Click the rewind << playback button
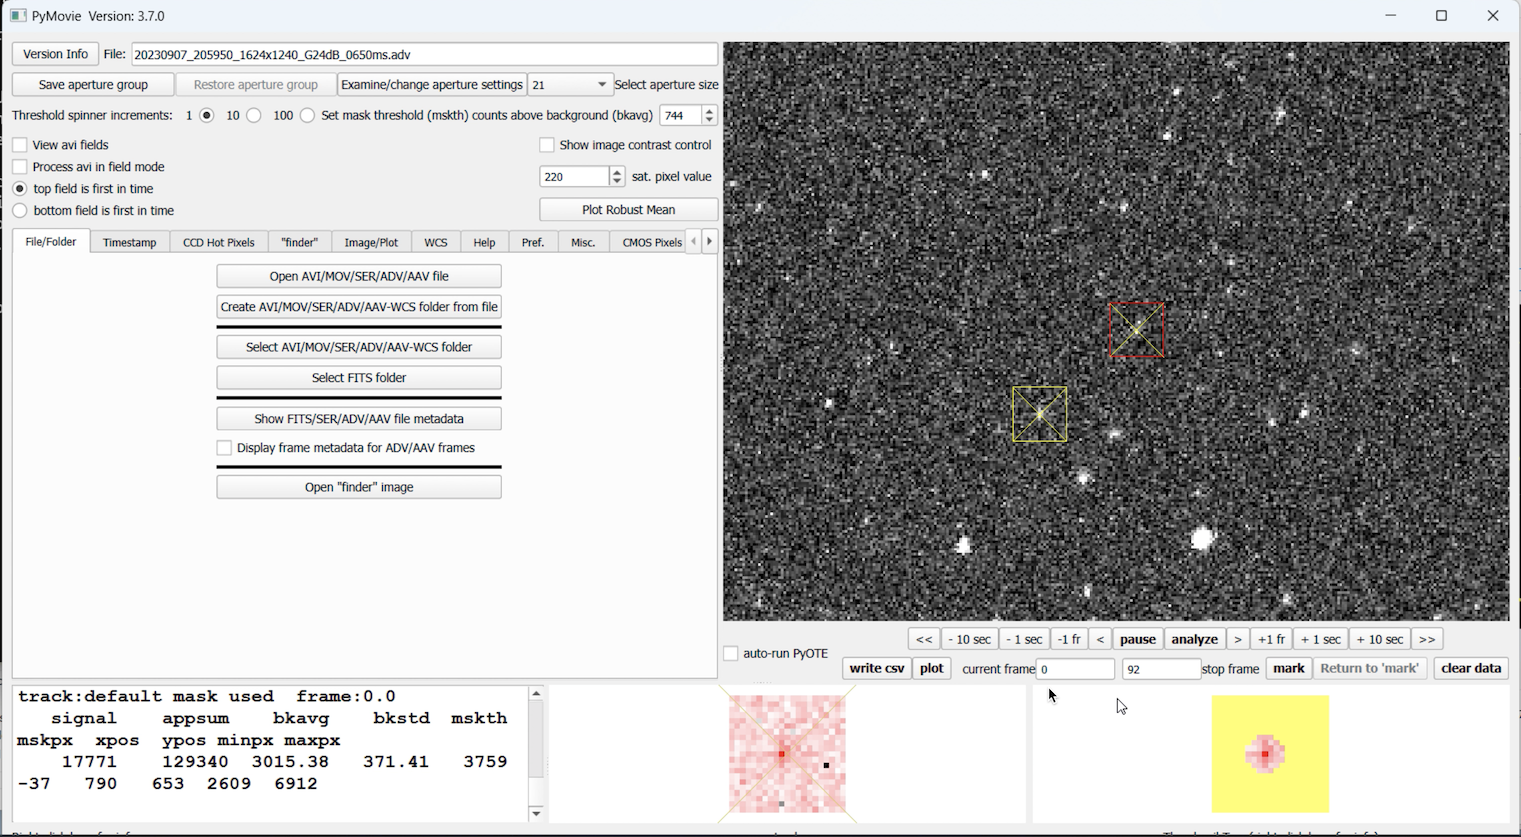The image size is (1521, 837). 924,639
